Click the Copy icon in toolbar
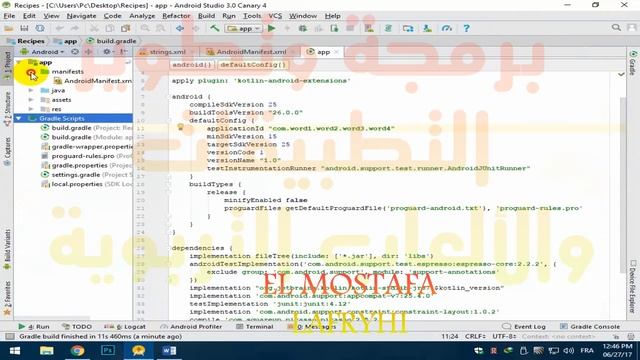This screenshot has height=360, width=640. coord(110,28)
